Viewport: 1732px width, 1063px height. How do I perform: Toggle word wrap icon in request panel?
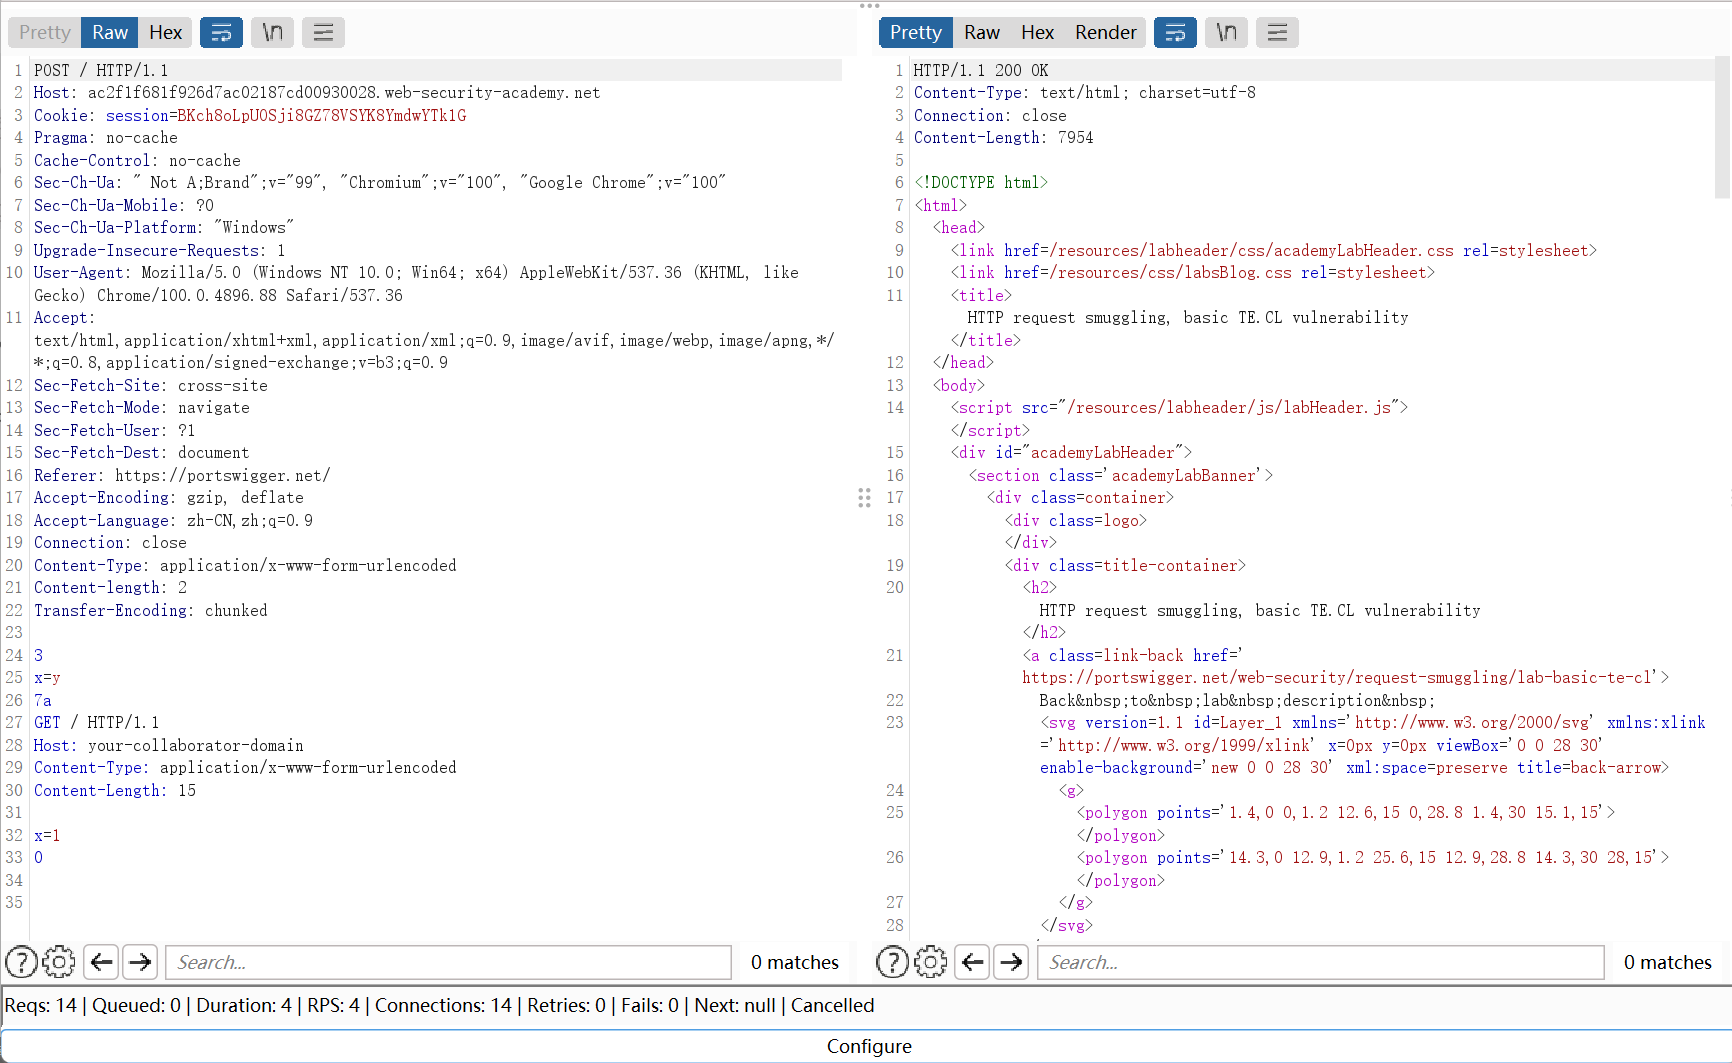[222, 32]
